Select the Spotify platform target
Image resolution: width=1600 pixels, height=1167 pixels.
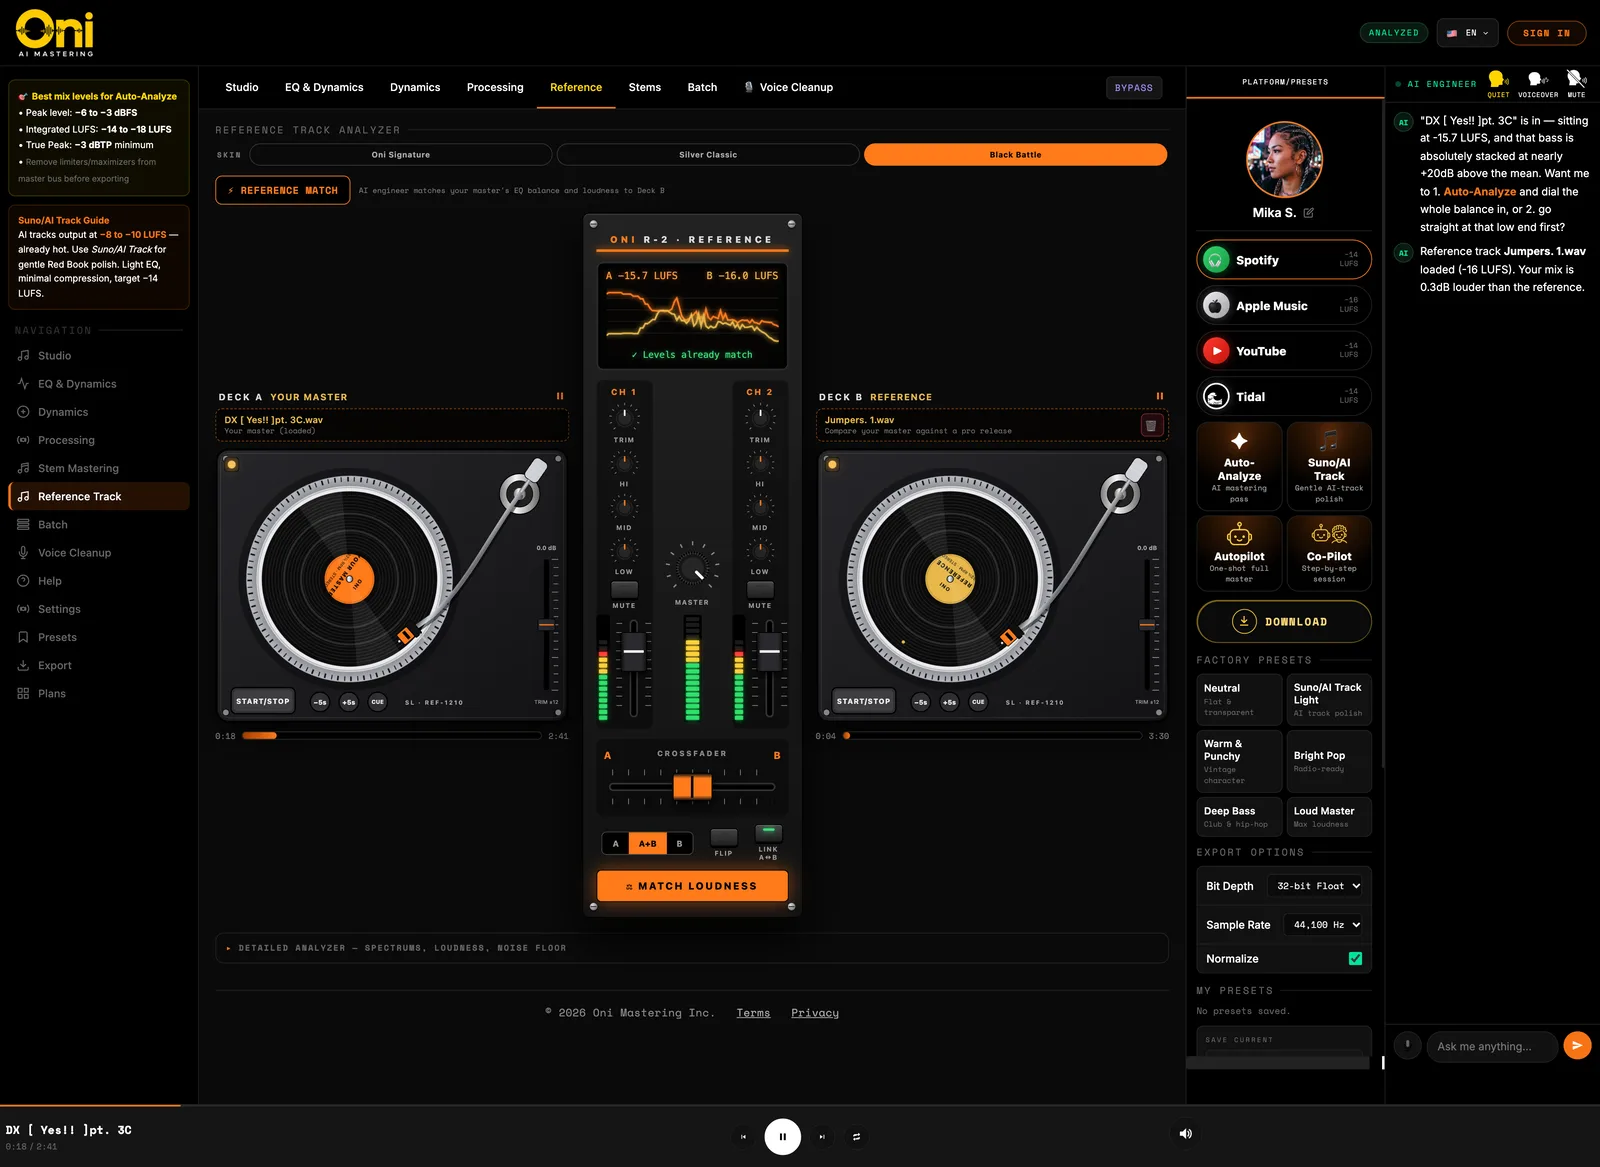click(1284, 260)
